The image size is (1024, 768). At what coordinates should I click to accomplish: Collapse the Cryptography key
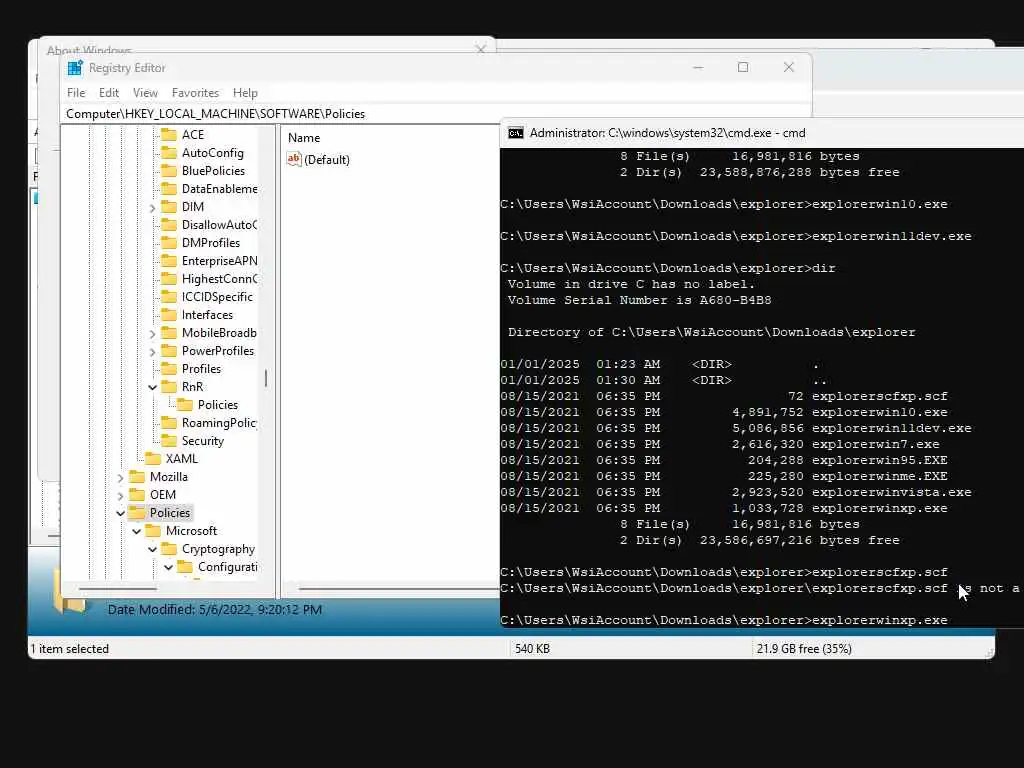[152, 549]
